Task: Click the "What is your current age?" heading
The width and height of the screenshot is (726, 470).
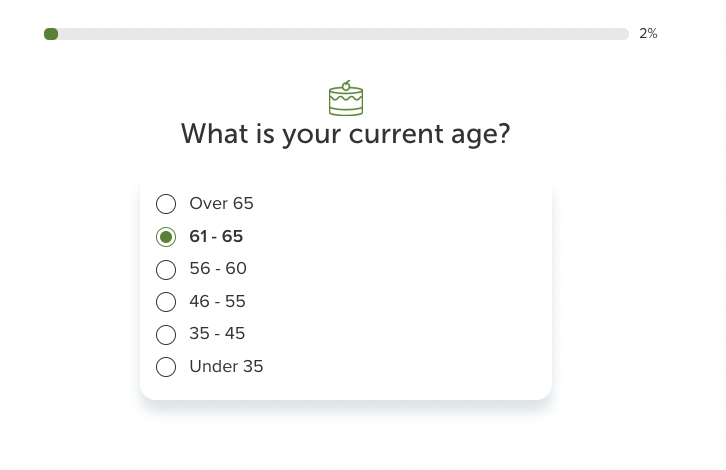Action: coord(345,134)
